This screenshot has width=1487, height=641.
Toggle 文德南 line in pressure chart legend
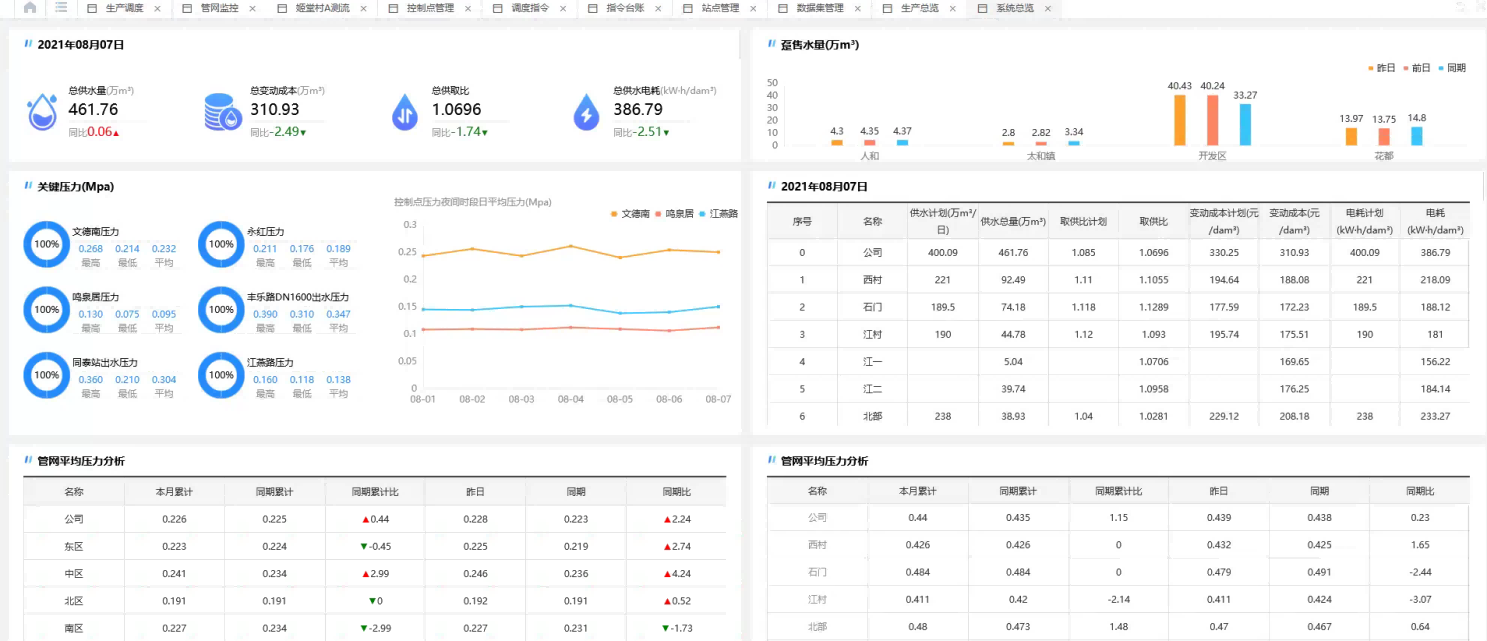[x=629, y=214]
